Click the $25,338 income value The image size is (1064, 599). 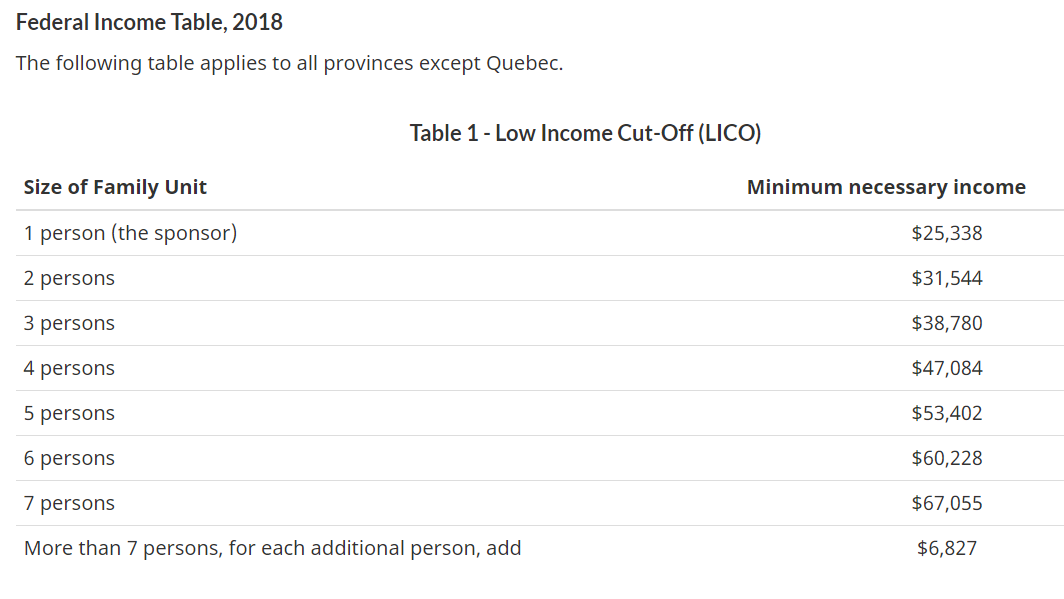947,233
